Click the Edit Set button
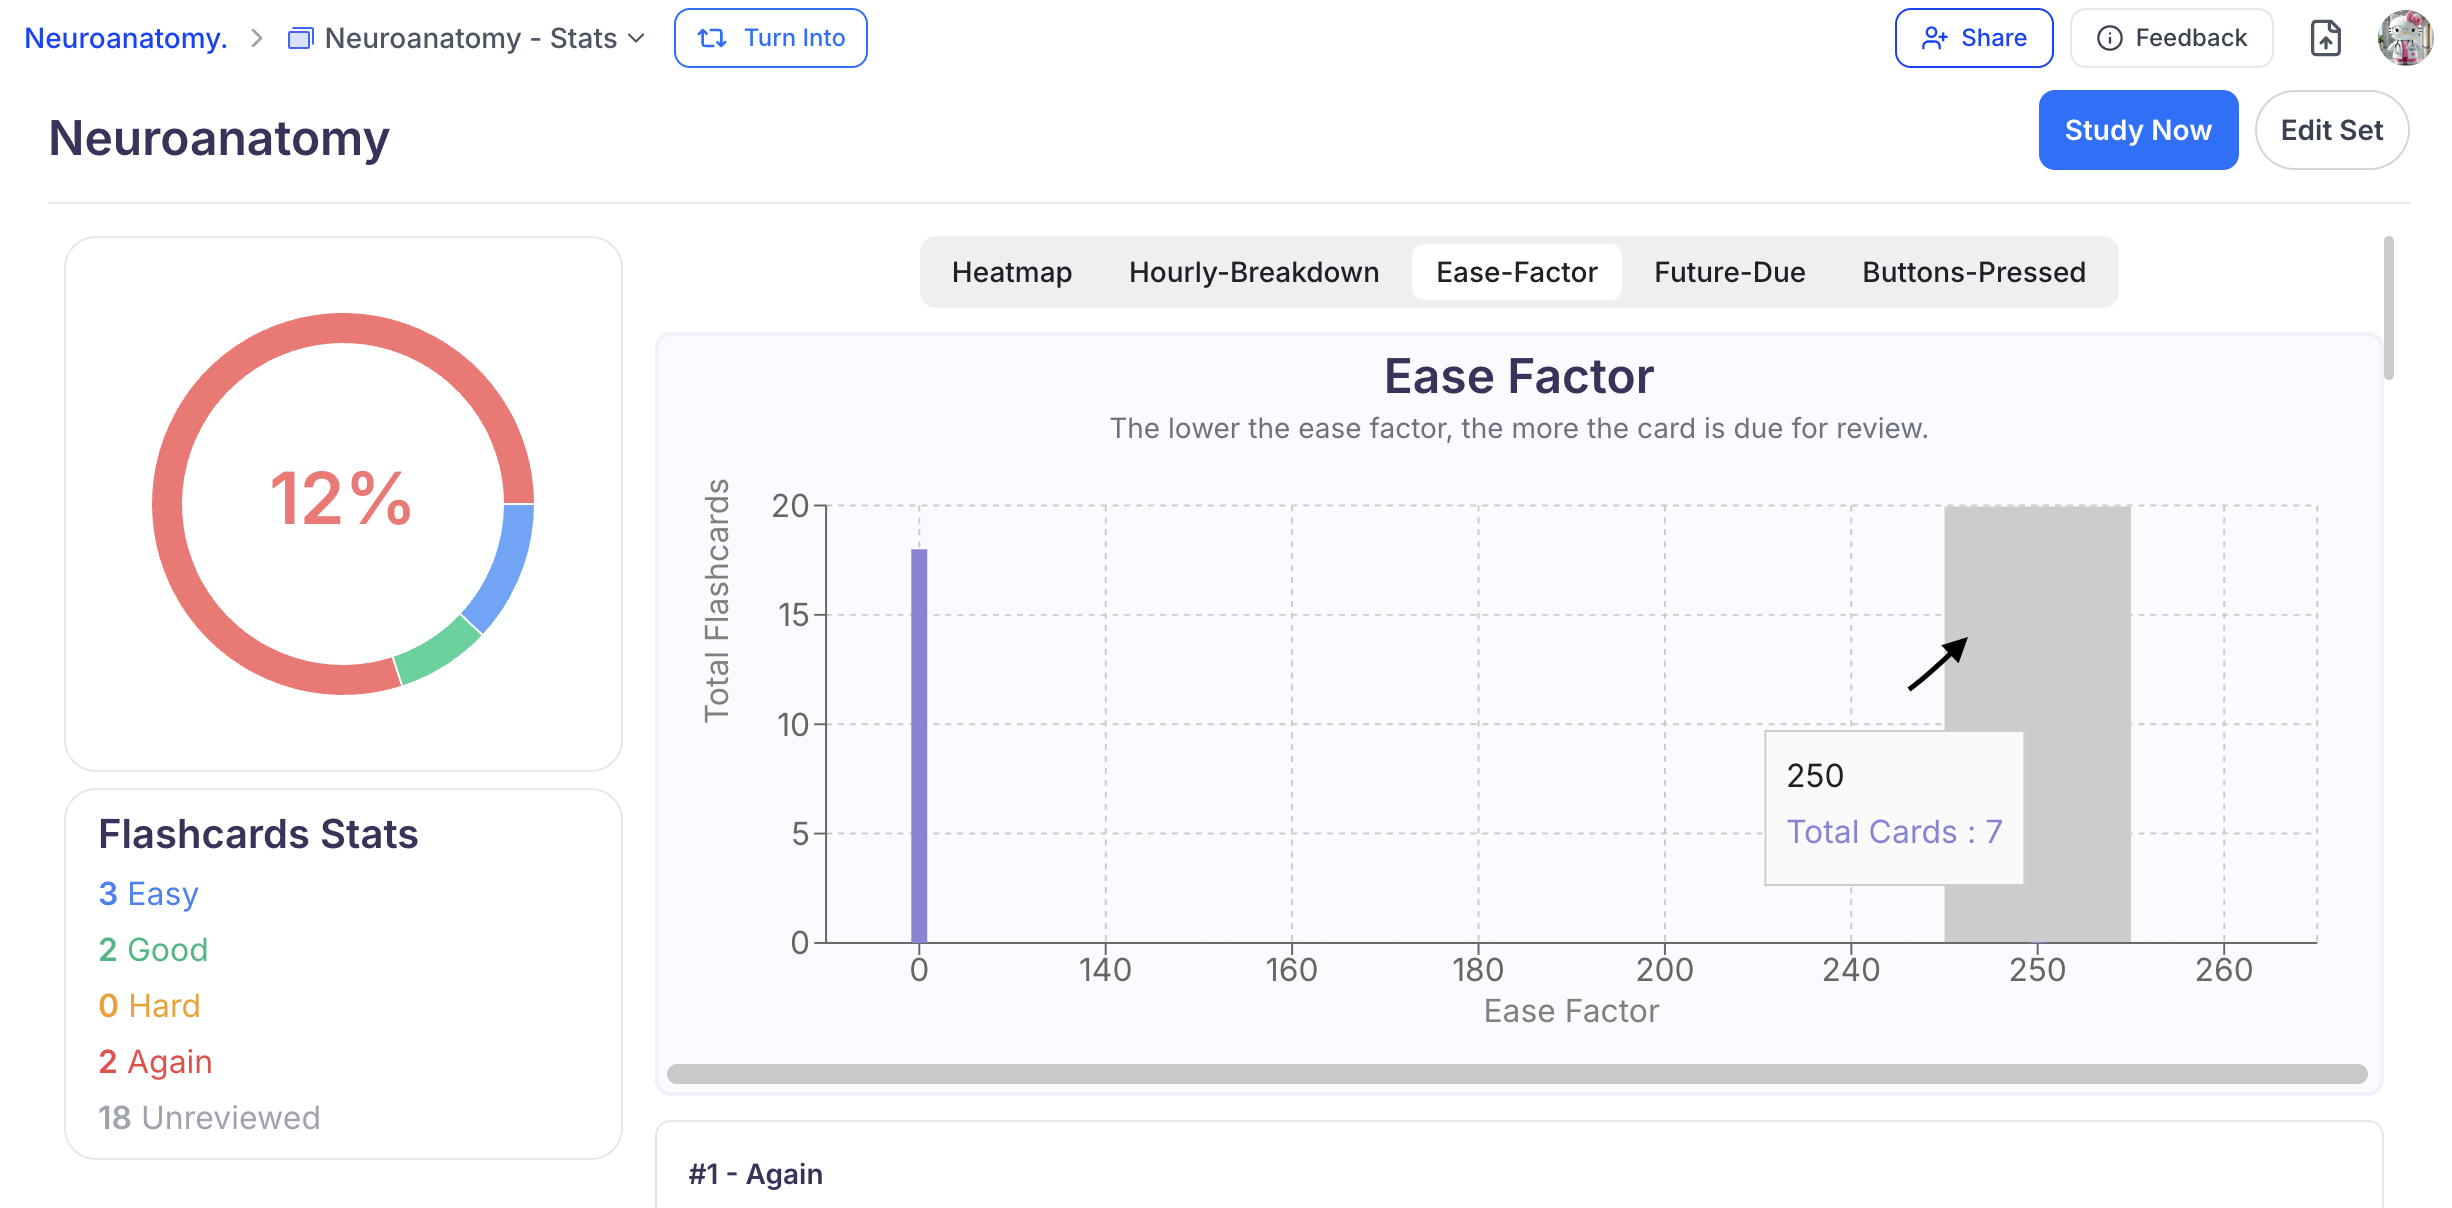Viewport: 2452px width, 1208px height. [2331, 130]
